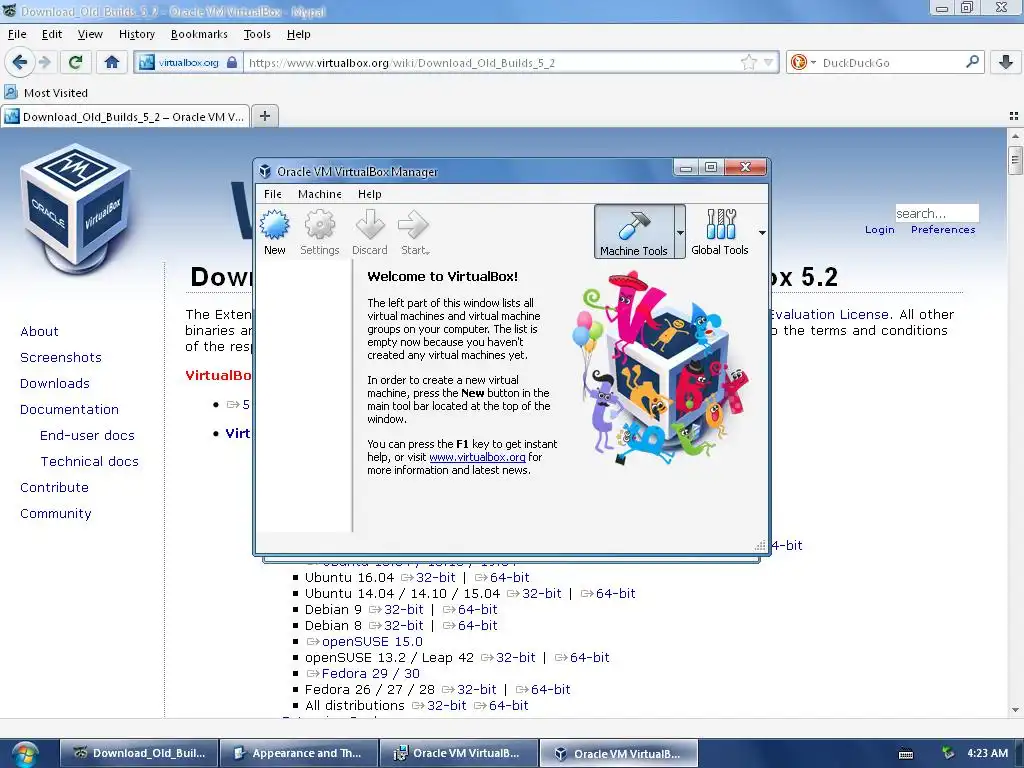
Task: Open the Downloads arrow icon in browser
Action: pos(1006,62)
